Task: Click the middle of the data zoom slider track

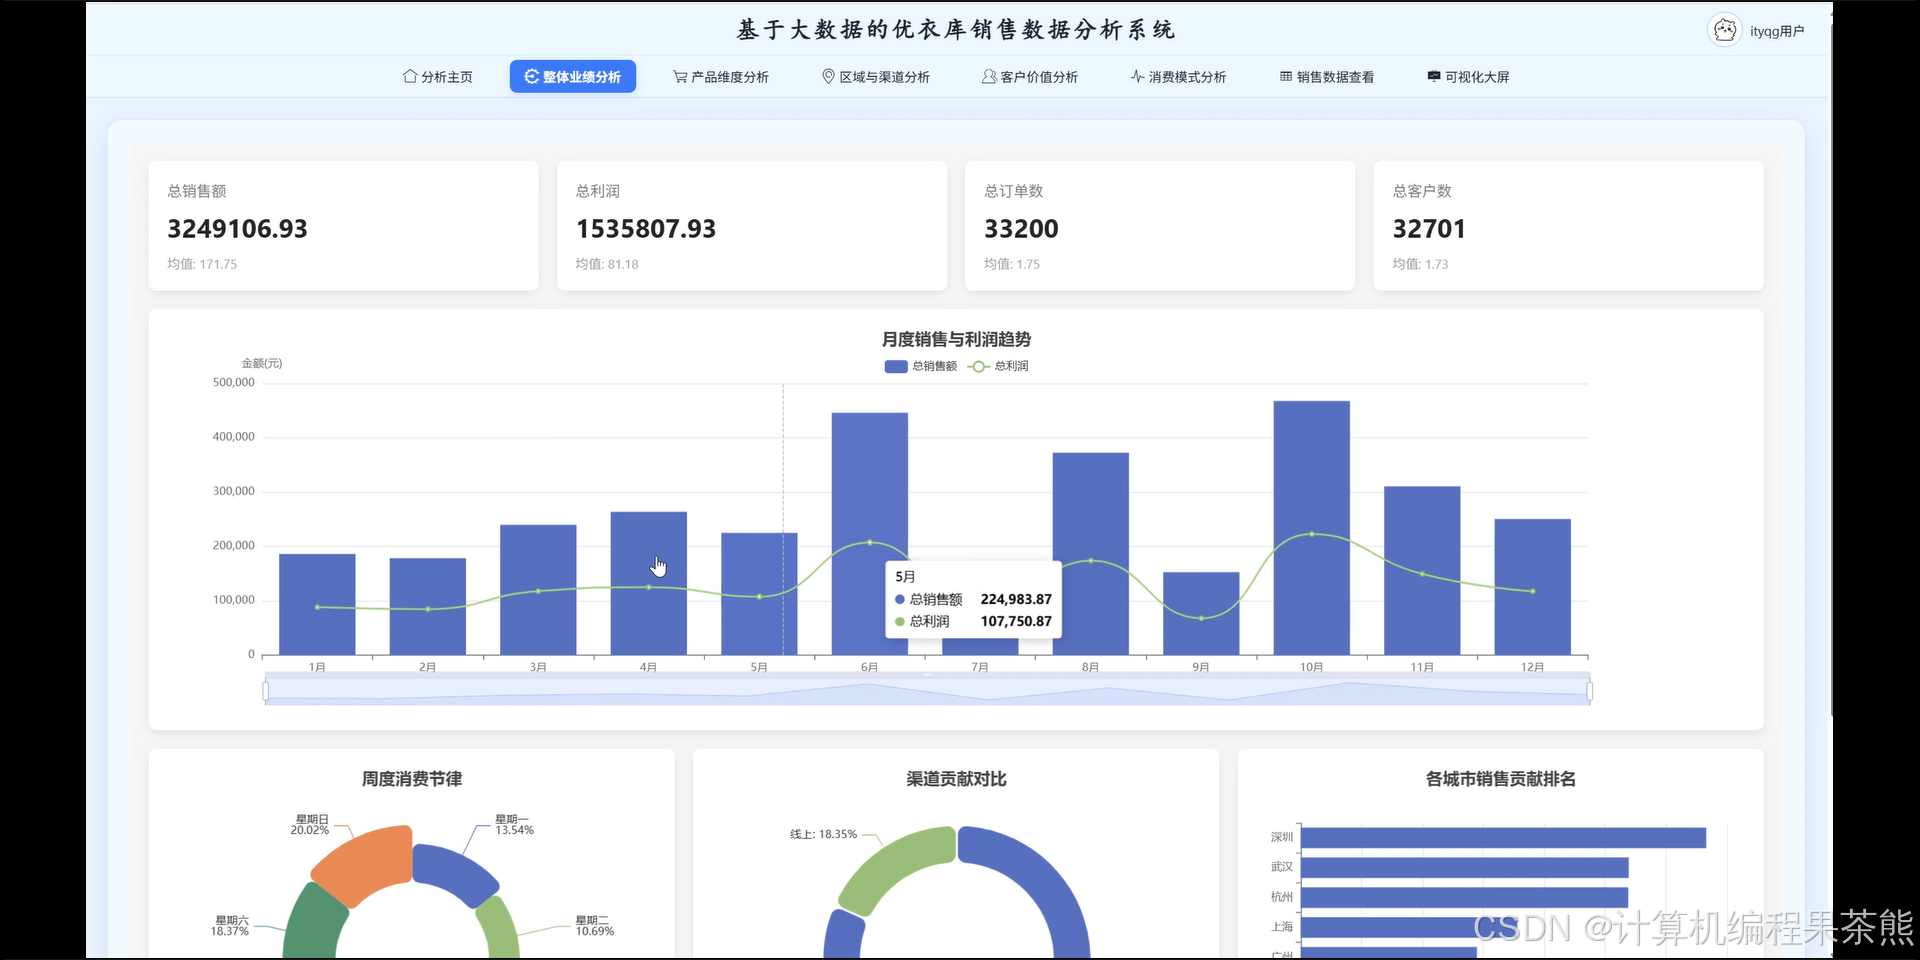Action: pyautogui.click(x=927, y=691)
